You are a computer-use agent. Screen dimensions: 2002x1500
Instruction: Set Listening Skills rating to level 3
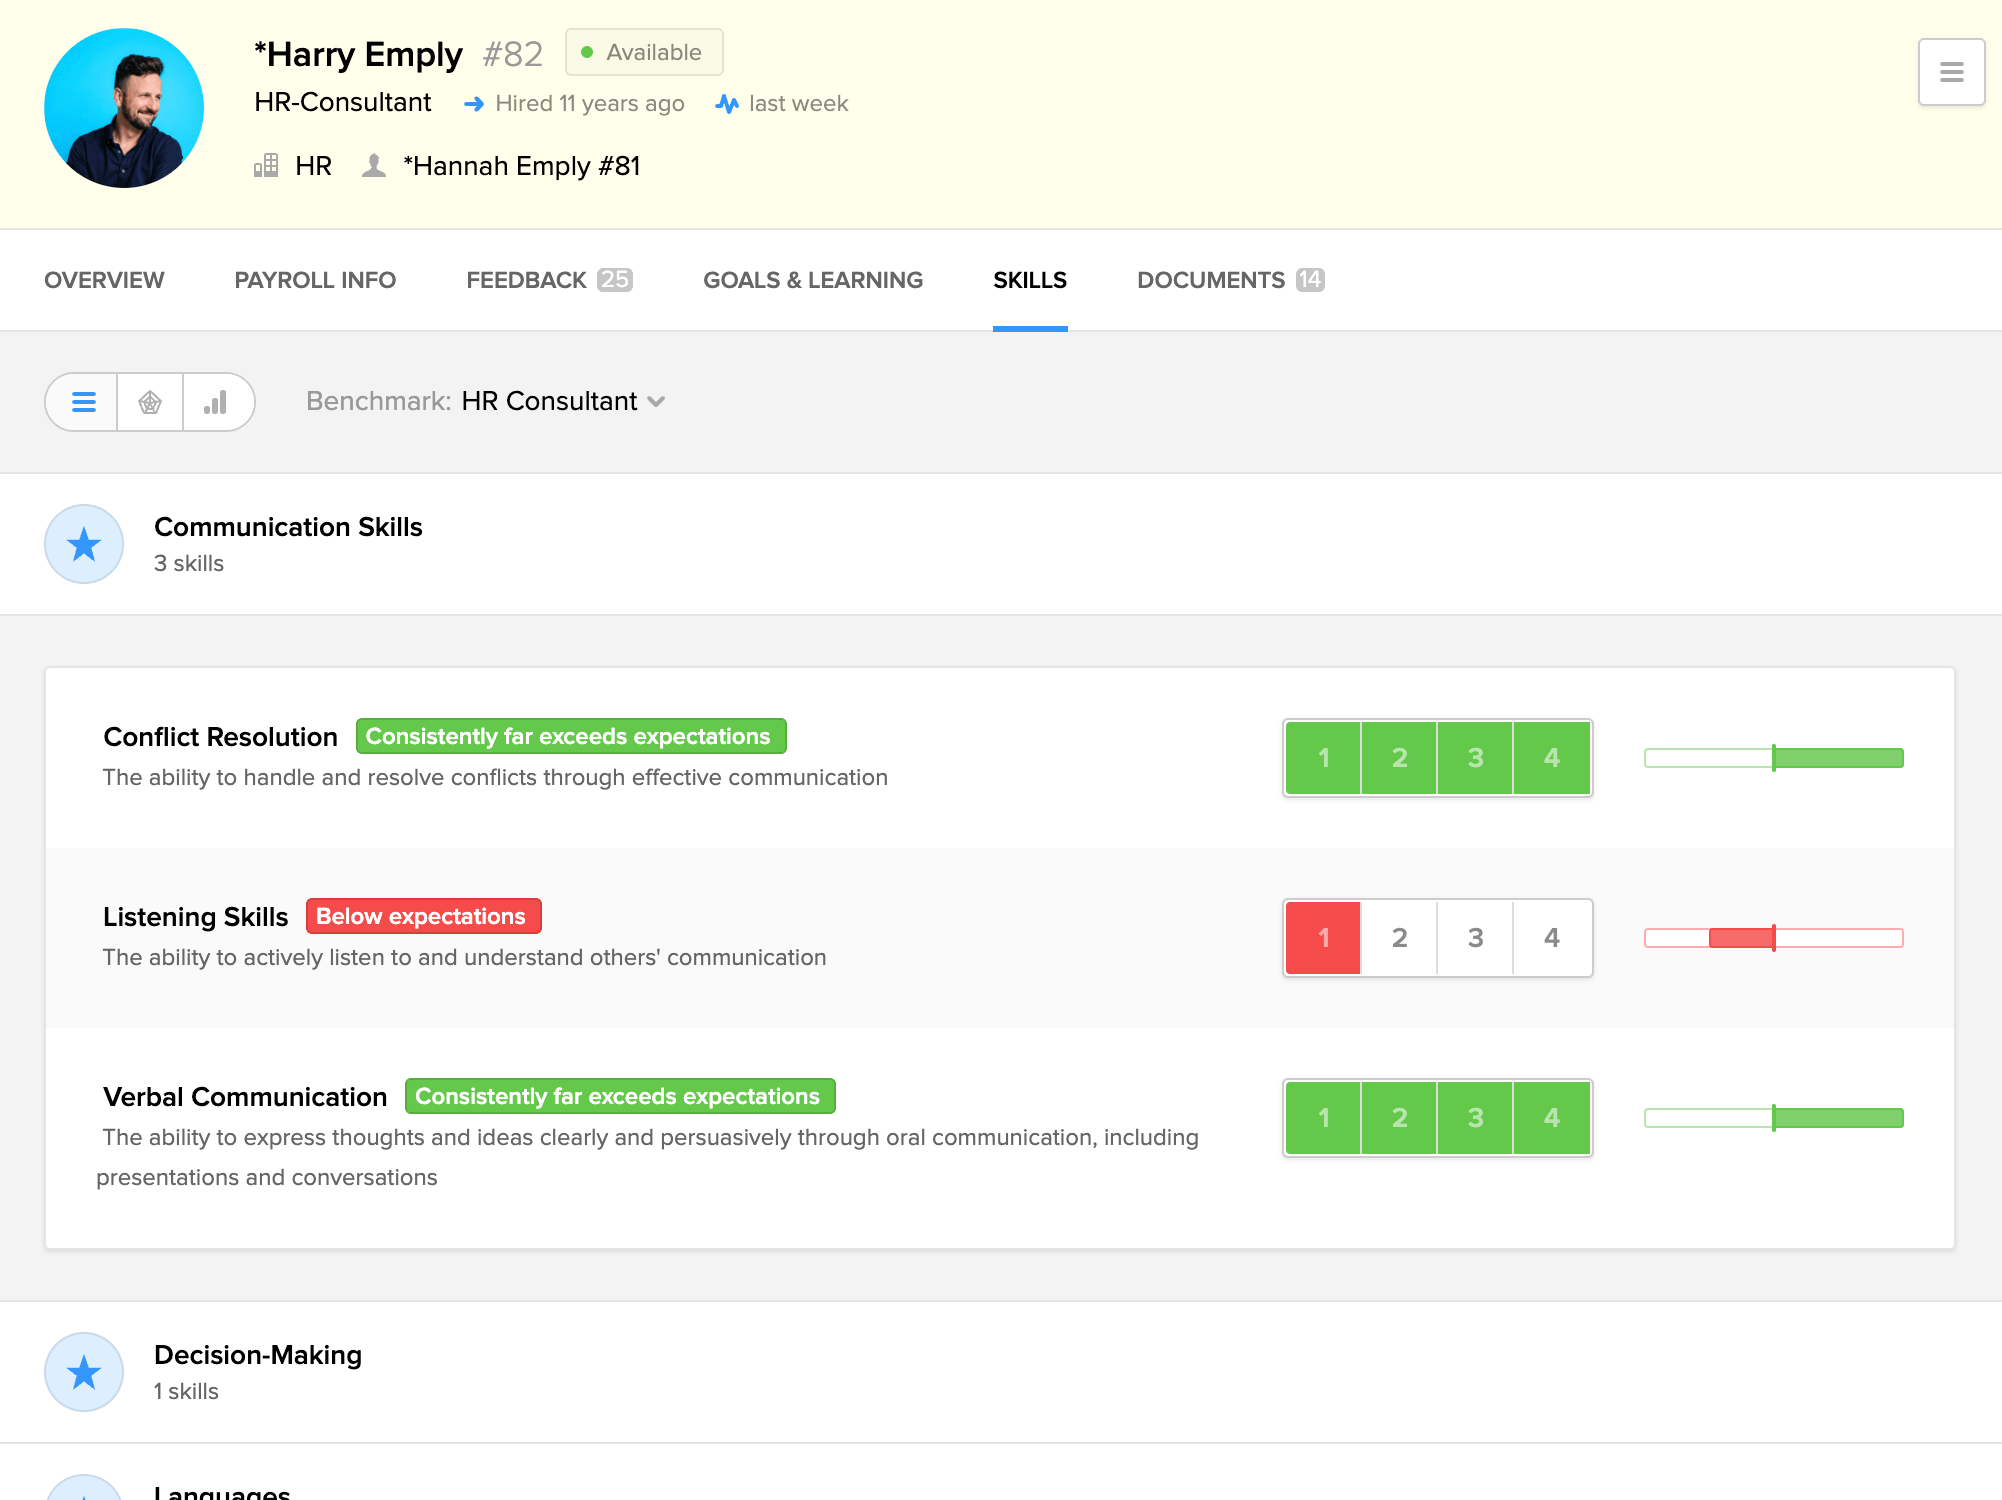click(1475, 937)
